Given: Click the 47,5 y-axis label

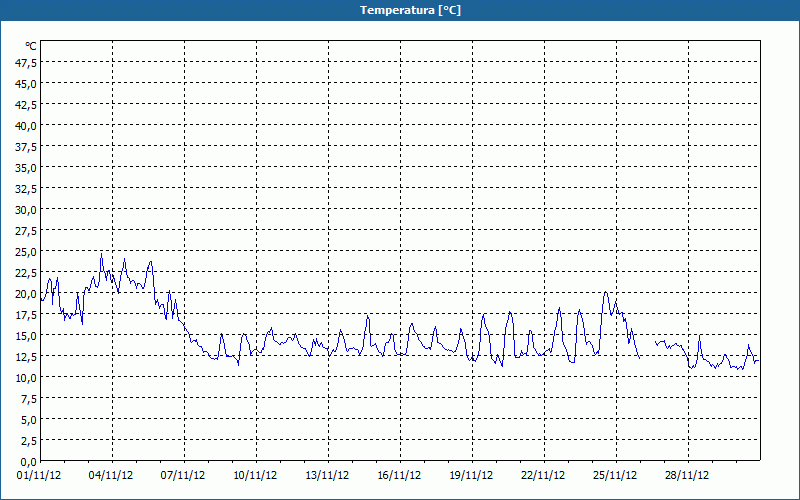Looking at the screenshot, I should (26, 63).
